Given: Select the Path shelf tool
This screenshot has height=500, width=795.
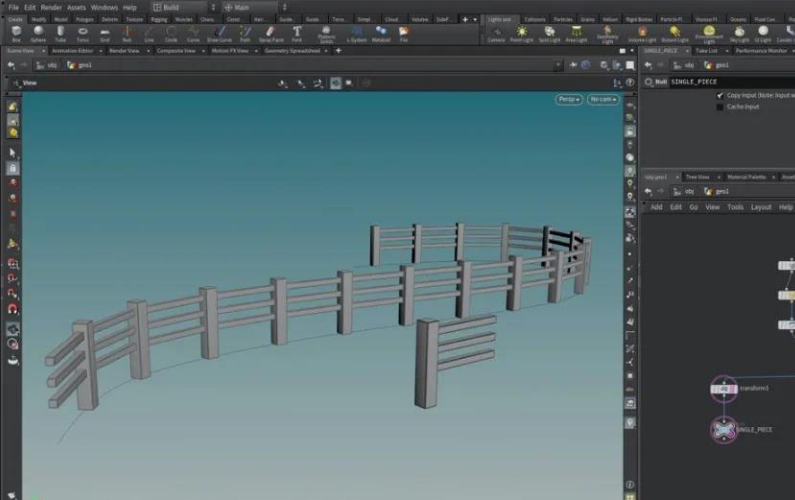Looking at the screenshot, I should click(x=245, y=34).
